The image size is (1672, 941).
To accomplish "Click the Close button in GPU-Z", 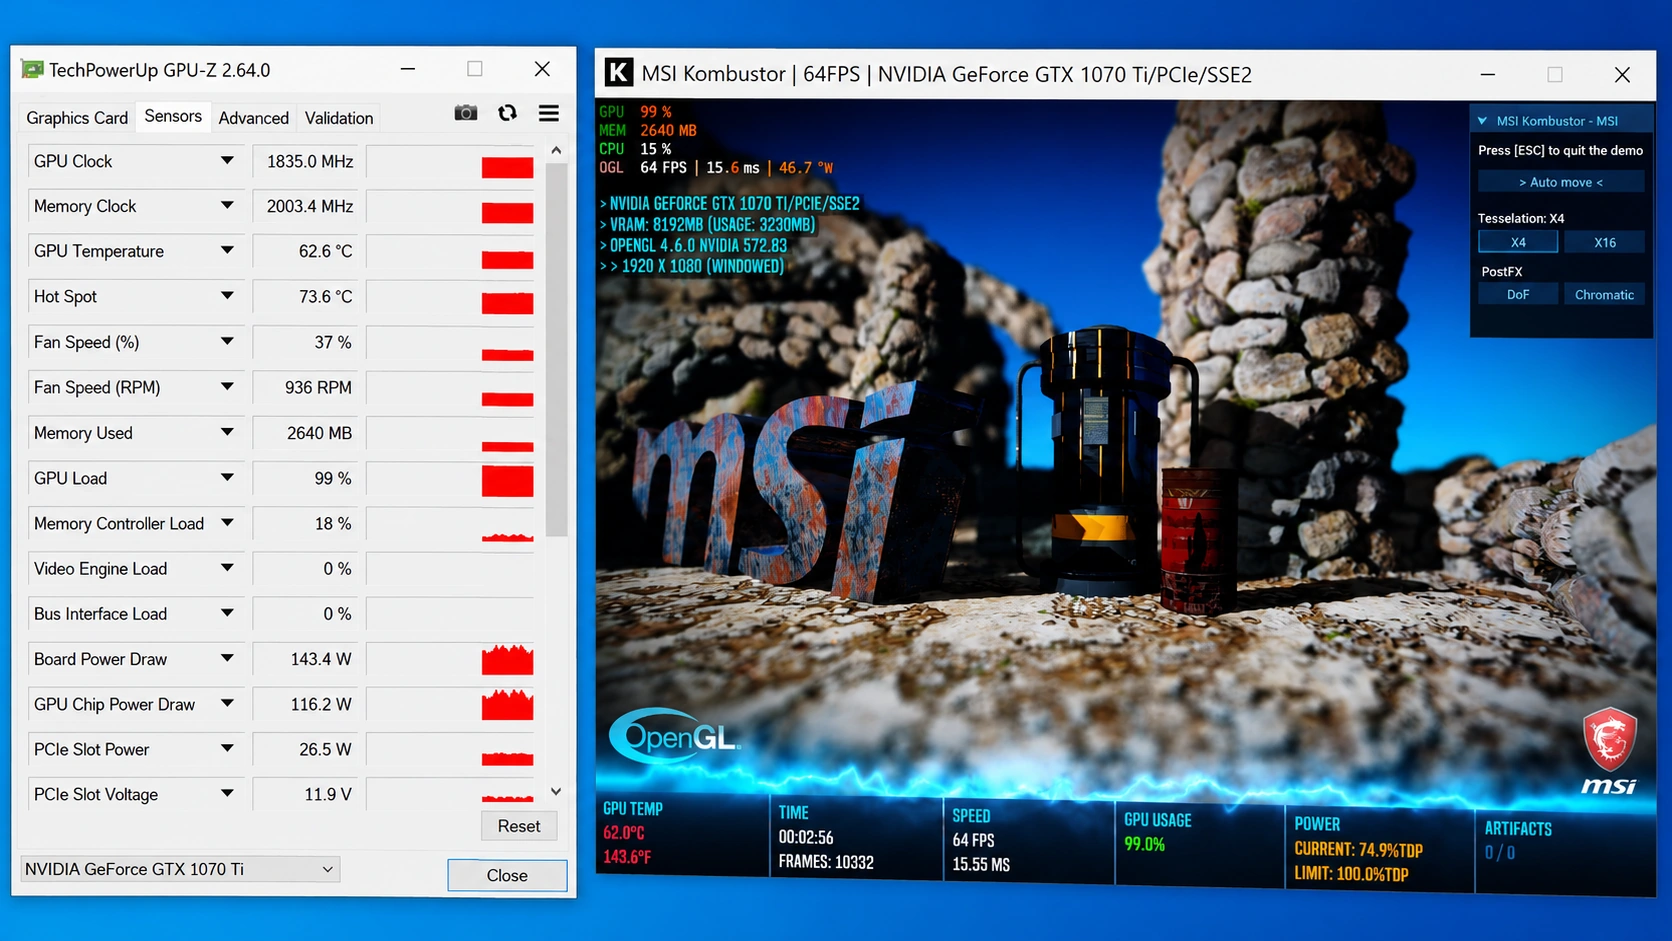I will [x=507, y=875].
